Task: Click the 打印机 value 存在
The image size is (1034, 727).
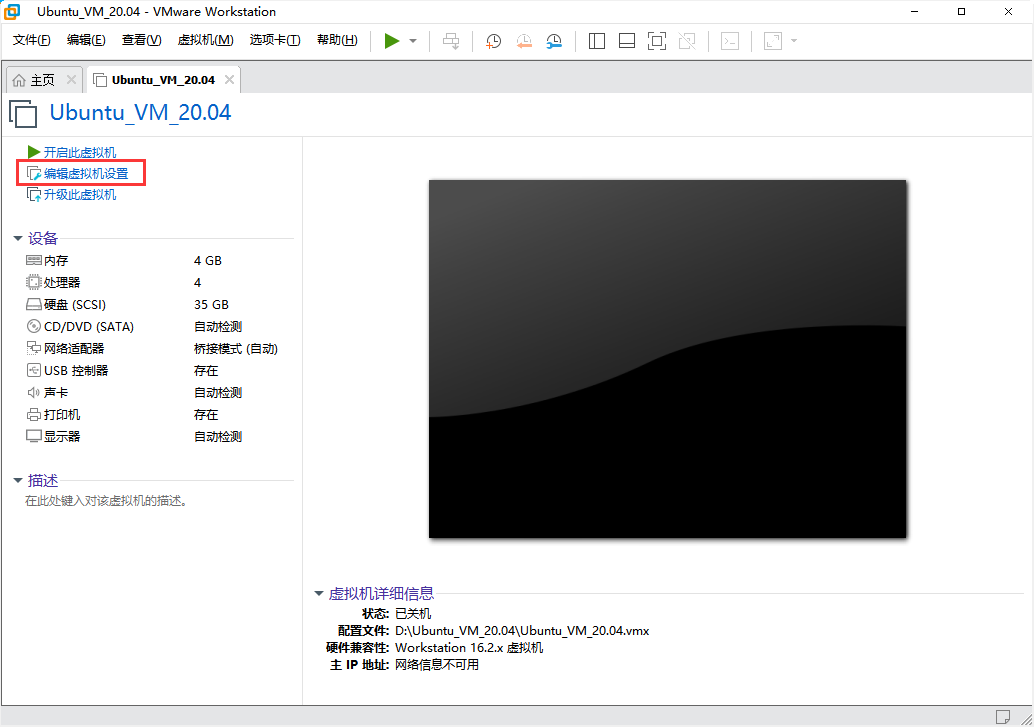Action: pyautogui.click(x=206, y=414)
